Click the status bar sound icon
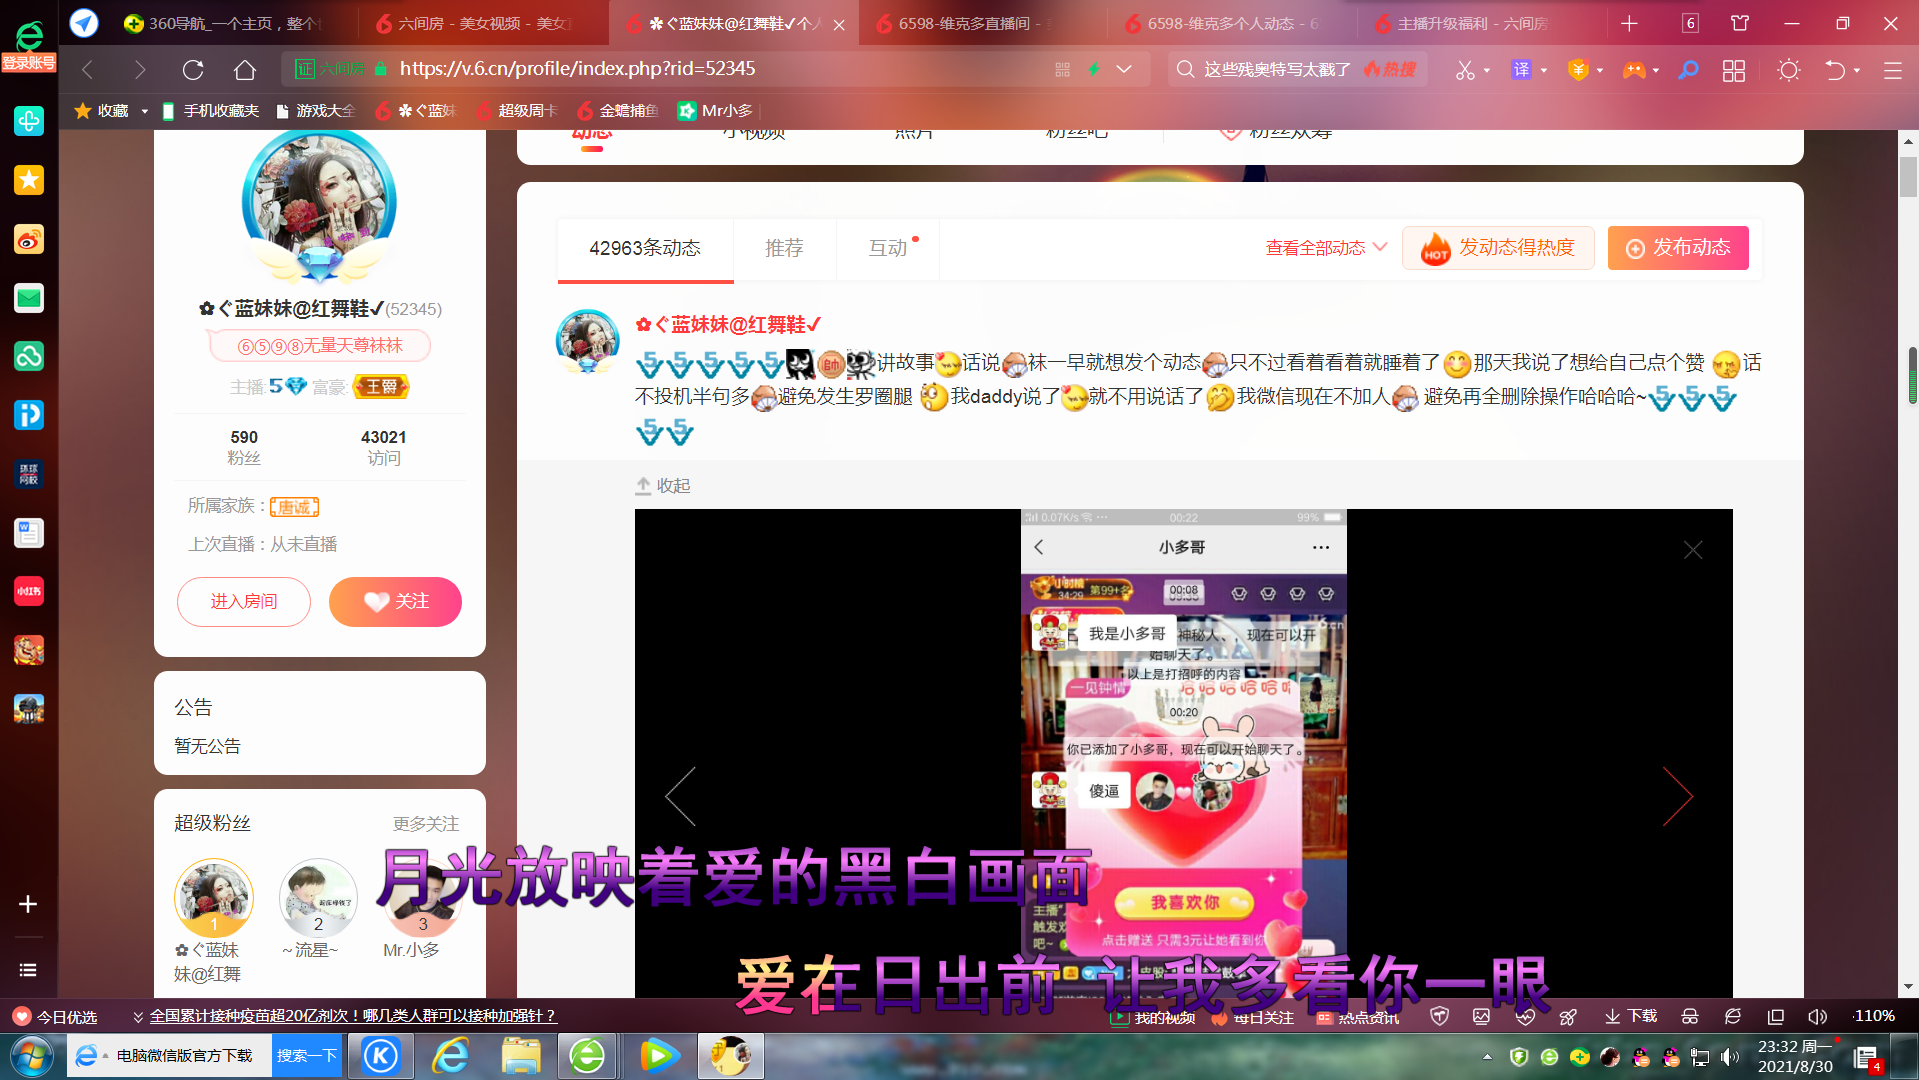Screen dimensions: 1919x1080 click(x=1817, y=1016)
